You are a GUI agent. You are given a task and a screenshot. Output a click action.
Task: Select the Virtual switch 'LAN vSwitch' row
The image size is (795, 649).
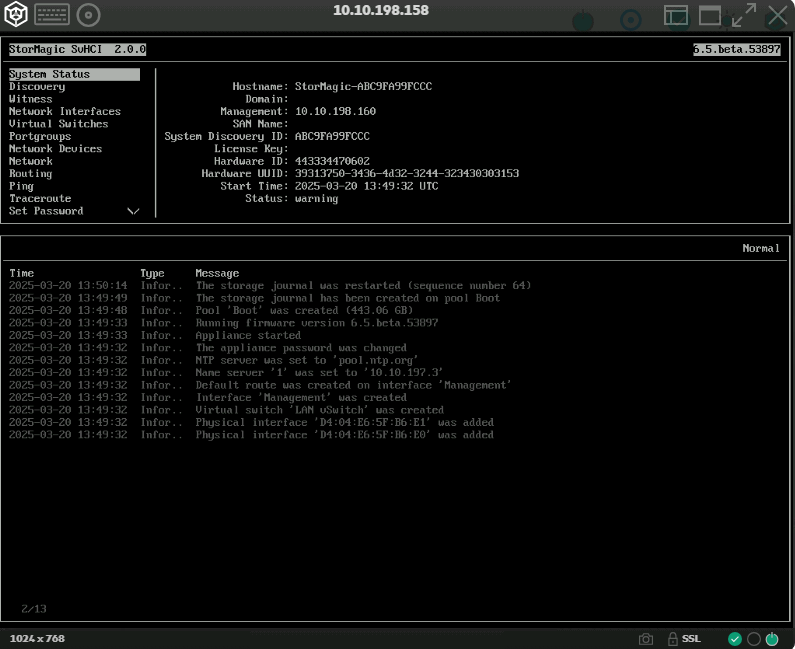click(x=226, y=410)
